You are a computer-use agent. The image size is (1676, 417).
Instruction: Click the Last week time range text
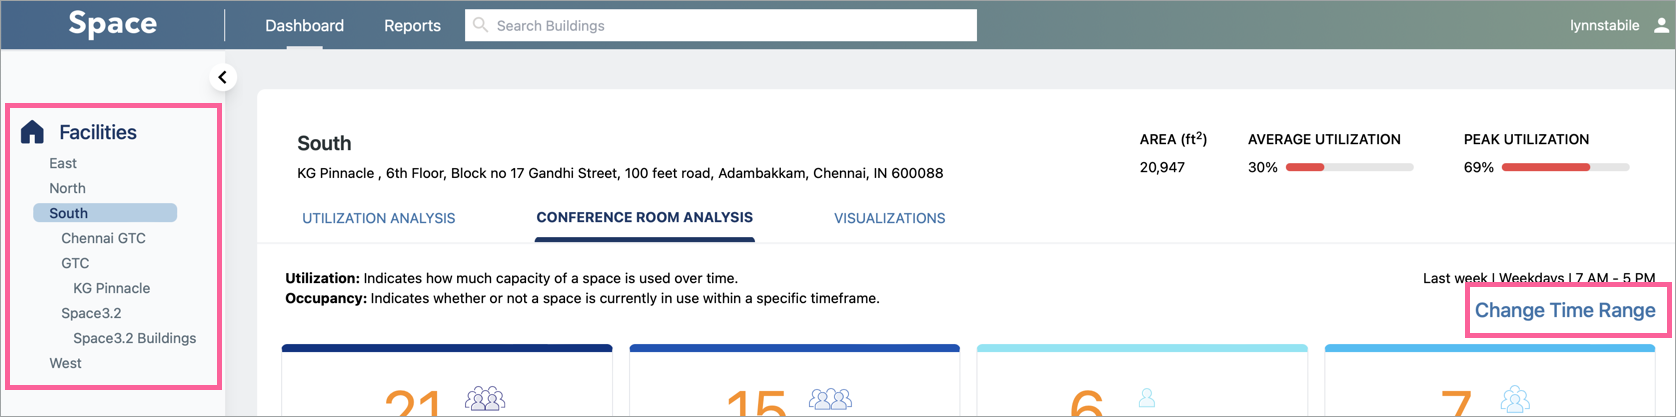1539,278
